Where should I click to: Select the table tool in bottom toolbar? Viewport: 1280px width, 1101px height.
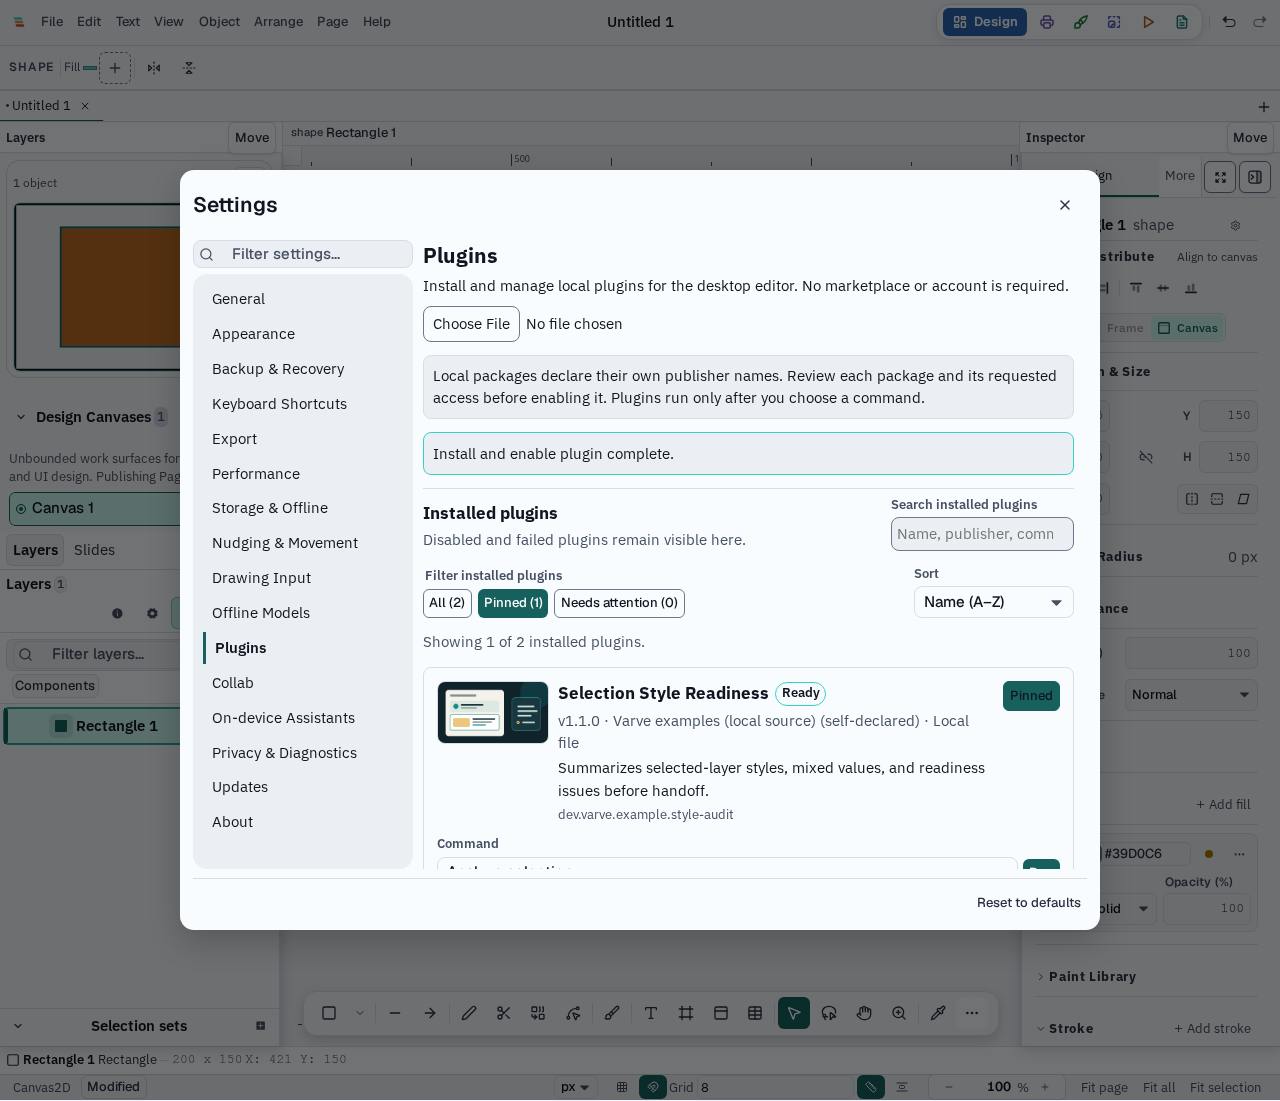[x=755, y=1013]
